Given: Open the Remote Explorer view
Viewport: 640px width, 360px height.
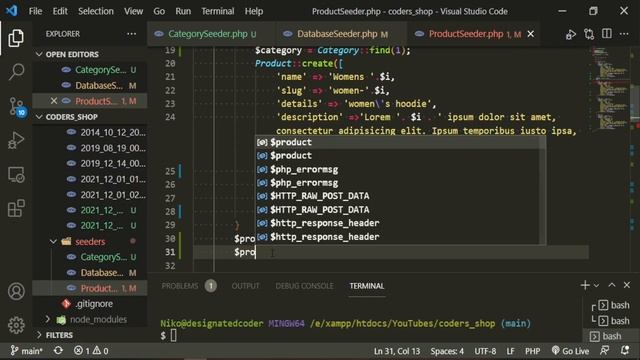Looking at the screenshot, I should (16, 175).
